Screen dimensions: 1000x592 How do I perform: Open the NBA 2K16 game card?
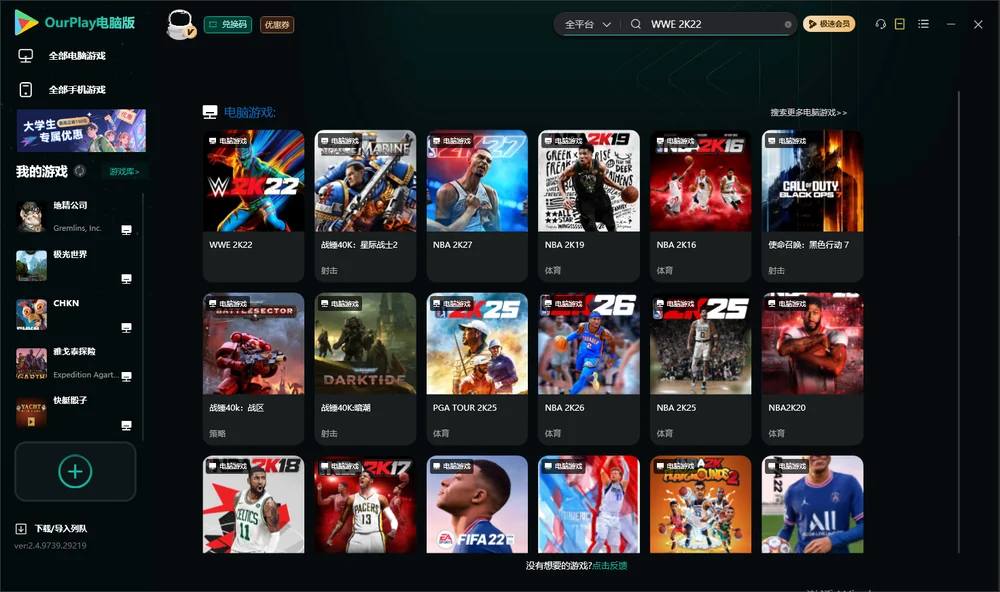701,205
